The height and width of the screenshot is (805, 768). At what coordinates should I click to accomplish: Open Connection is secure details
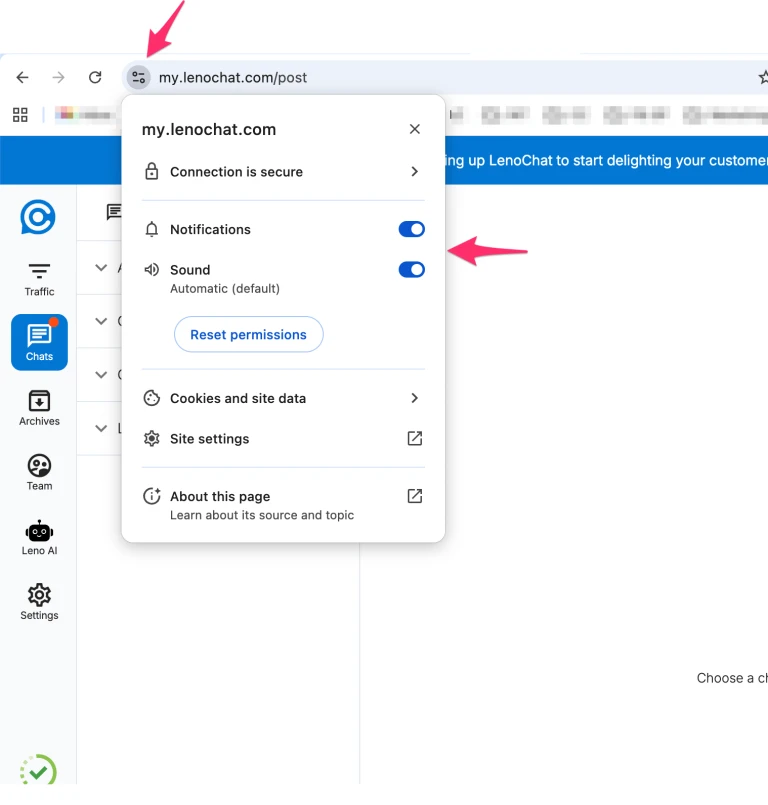coord(283,171)
